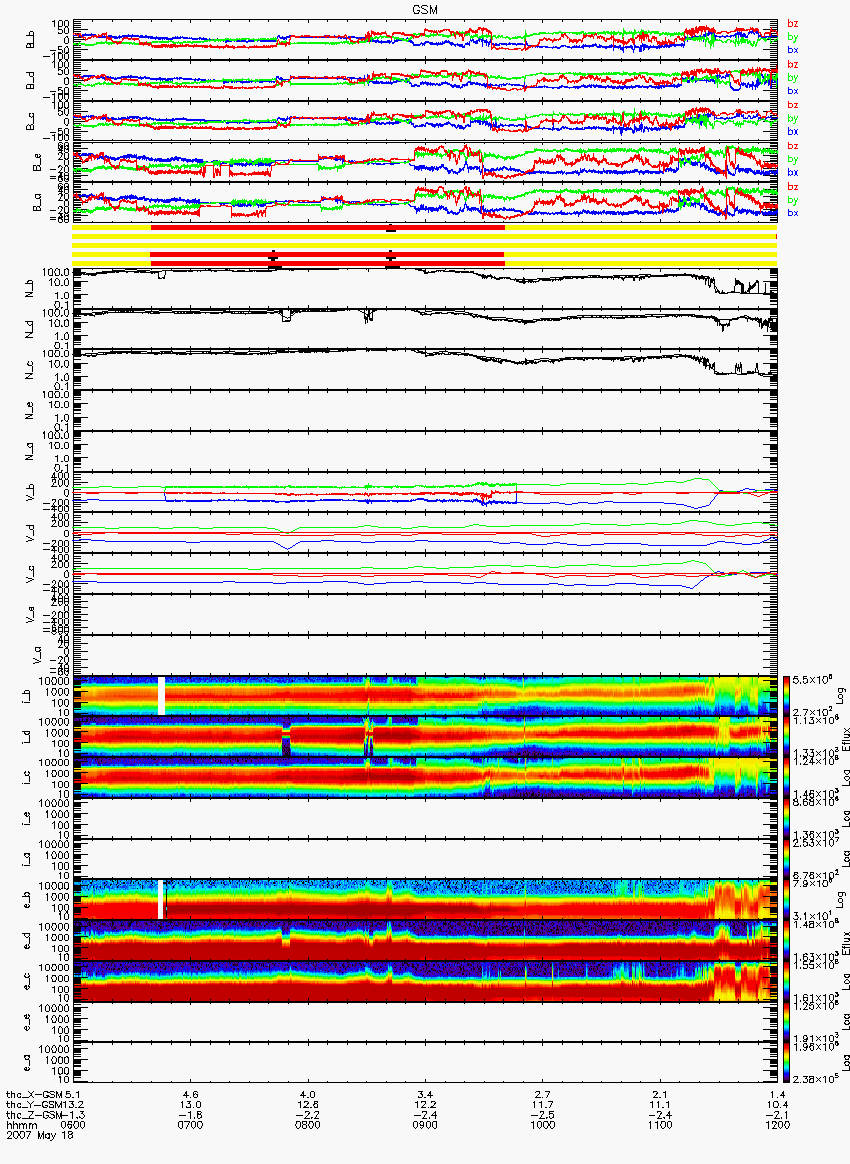The width and height of the screenshot is (850, 1164).
Task: Select the B_e panel axis label
Action: (x=36, y=161)
